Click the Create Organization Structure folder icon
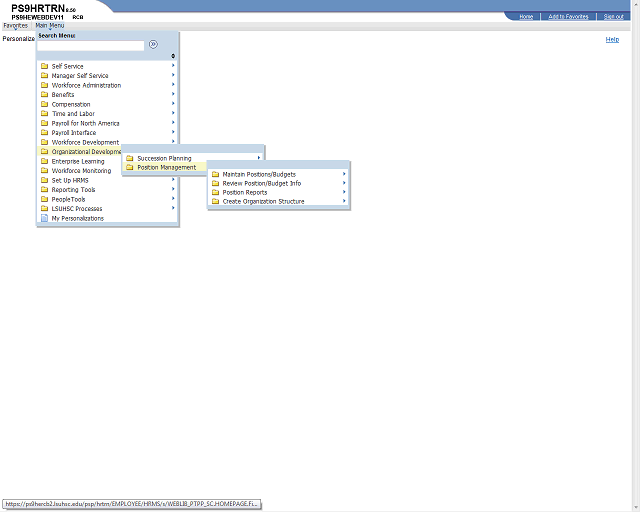The width and height of the screenshot is (640, 512). 216,201
